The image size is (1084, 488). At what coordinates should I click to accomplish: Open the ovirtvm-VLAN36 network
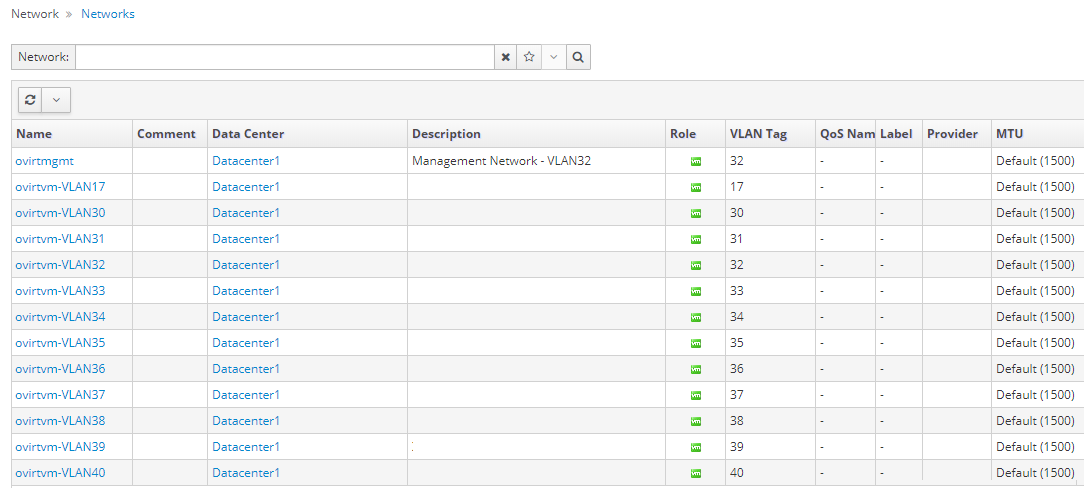(60, 368)
